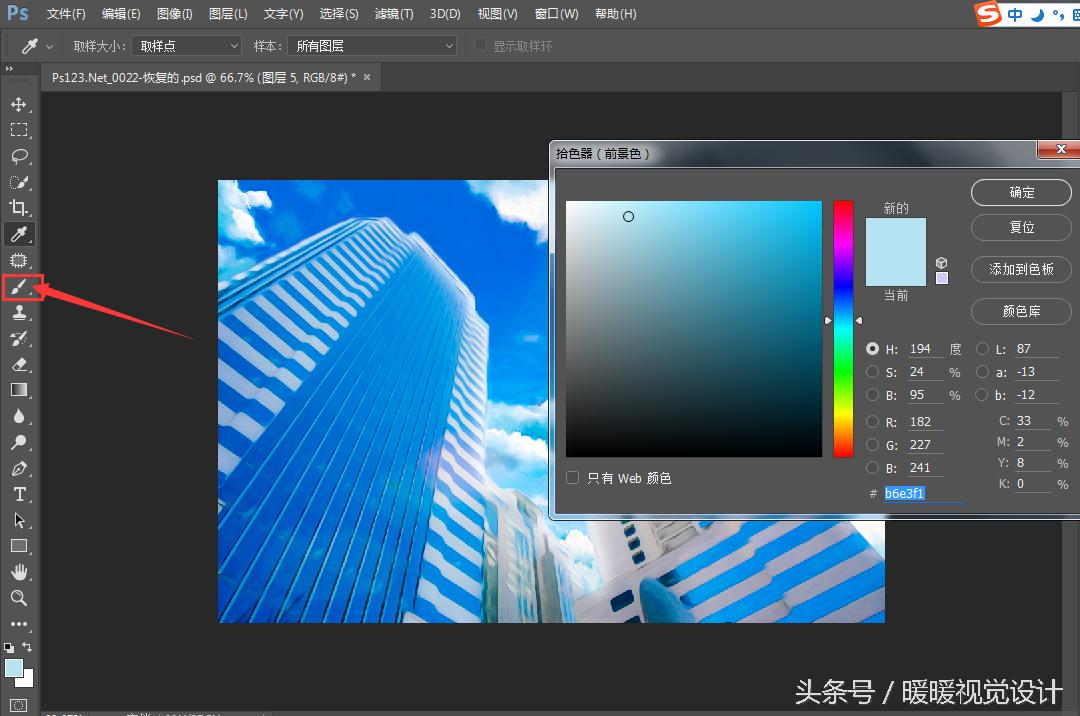Viewport: 1080px width, 716px height.
Task: Click the hex field showing b6e3f1
Action: [x=905, y=493]
